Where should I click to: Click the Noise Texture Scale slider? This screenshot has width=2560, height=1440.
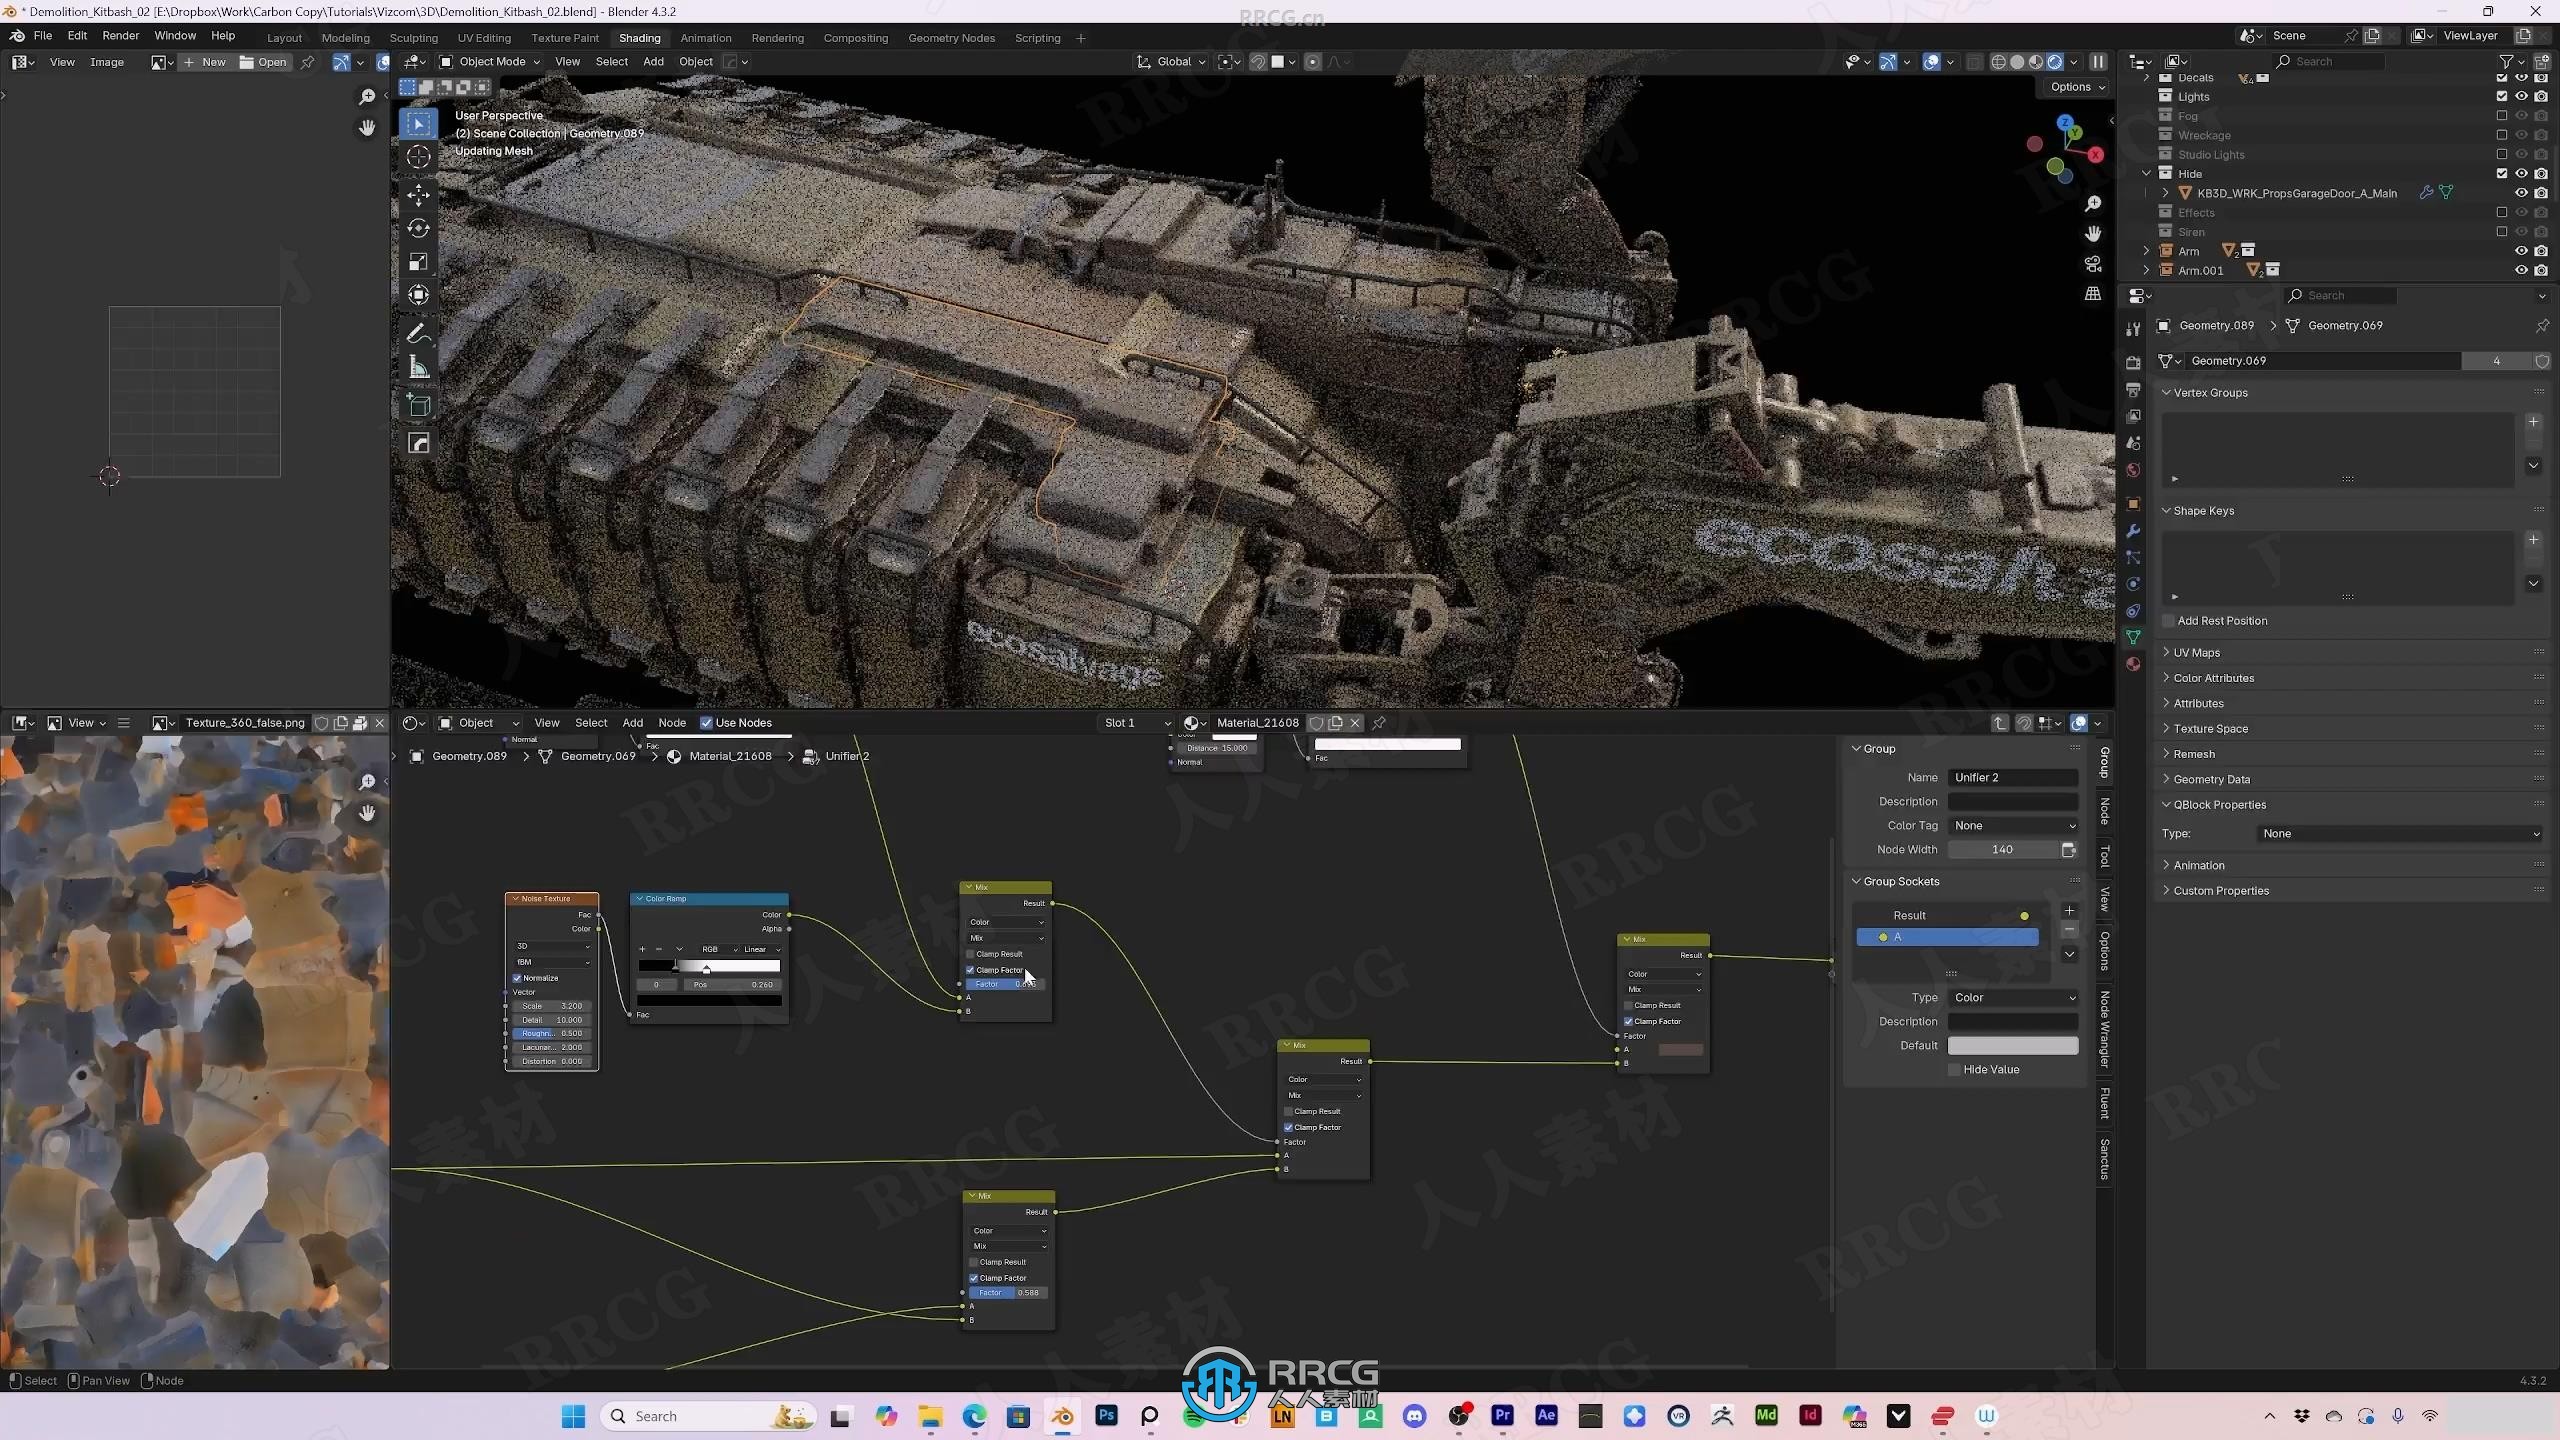pyautogui.click(x=552, y=1006)
